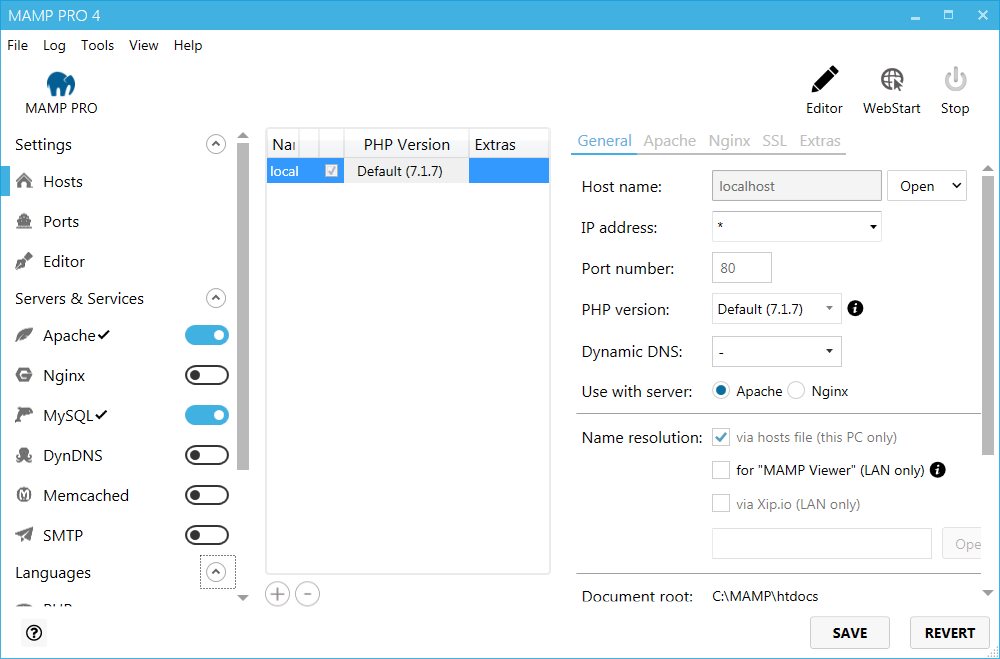The width and height of the screenshot is (1000, 659).
Task: Open the IP address dropdown
Action: point(796,227)
